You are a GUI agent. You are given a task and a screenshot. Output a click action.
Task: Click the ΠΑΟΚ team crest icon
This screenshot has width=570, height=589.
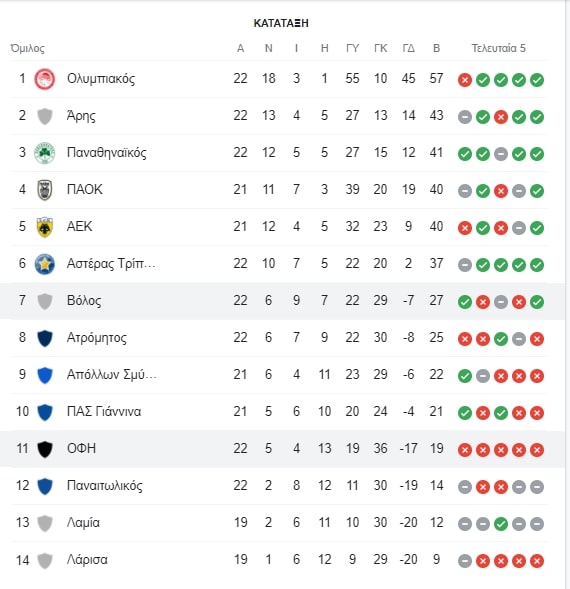click(45, 190)
